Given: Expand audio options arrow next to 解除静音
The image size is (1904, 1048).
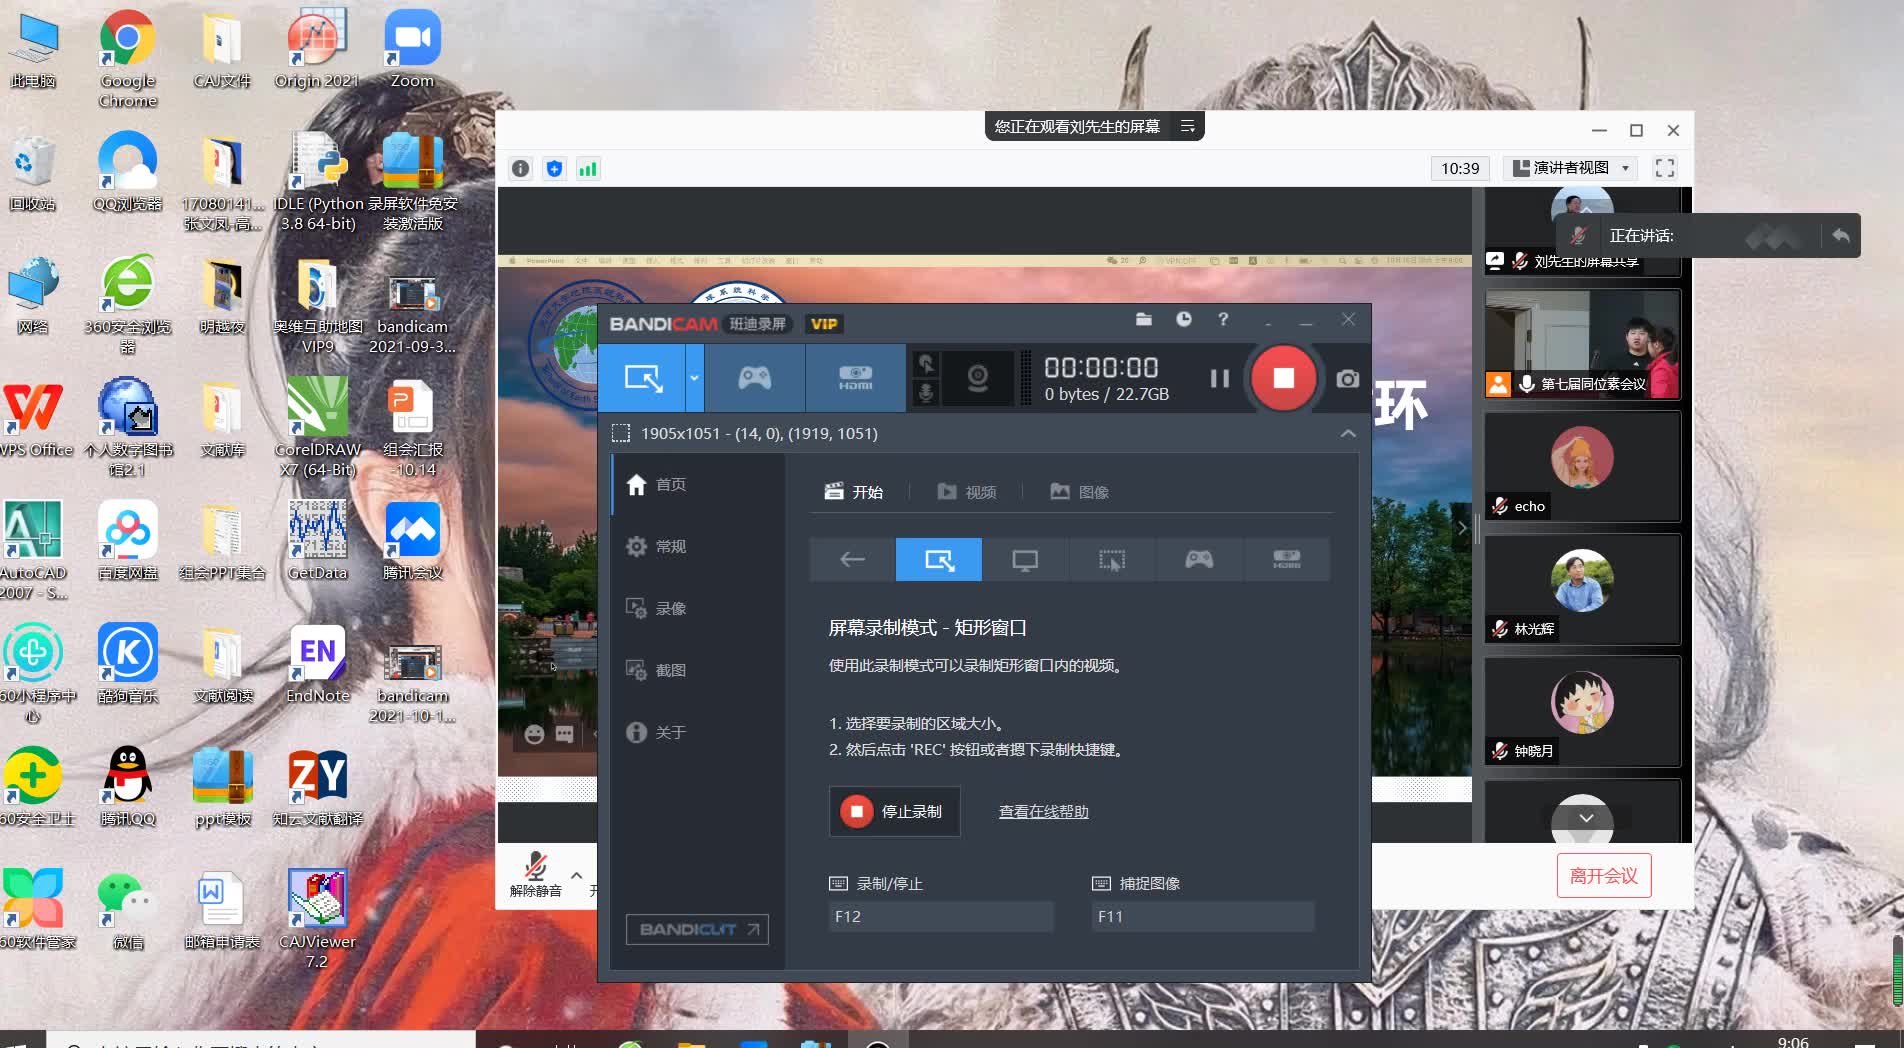Looking at the screenshot, I should click(577, 875).
